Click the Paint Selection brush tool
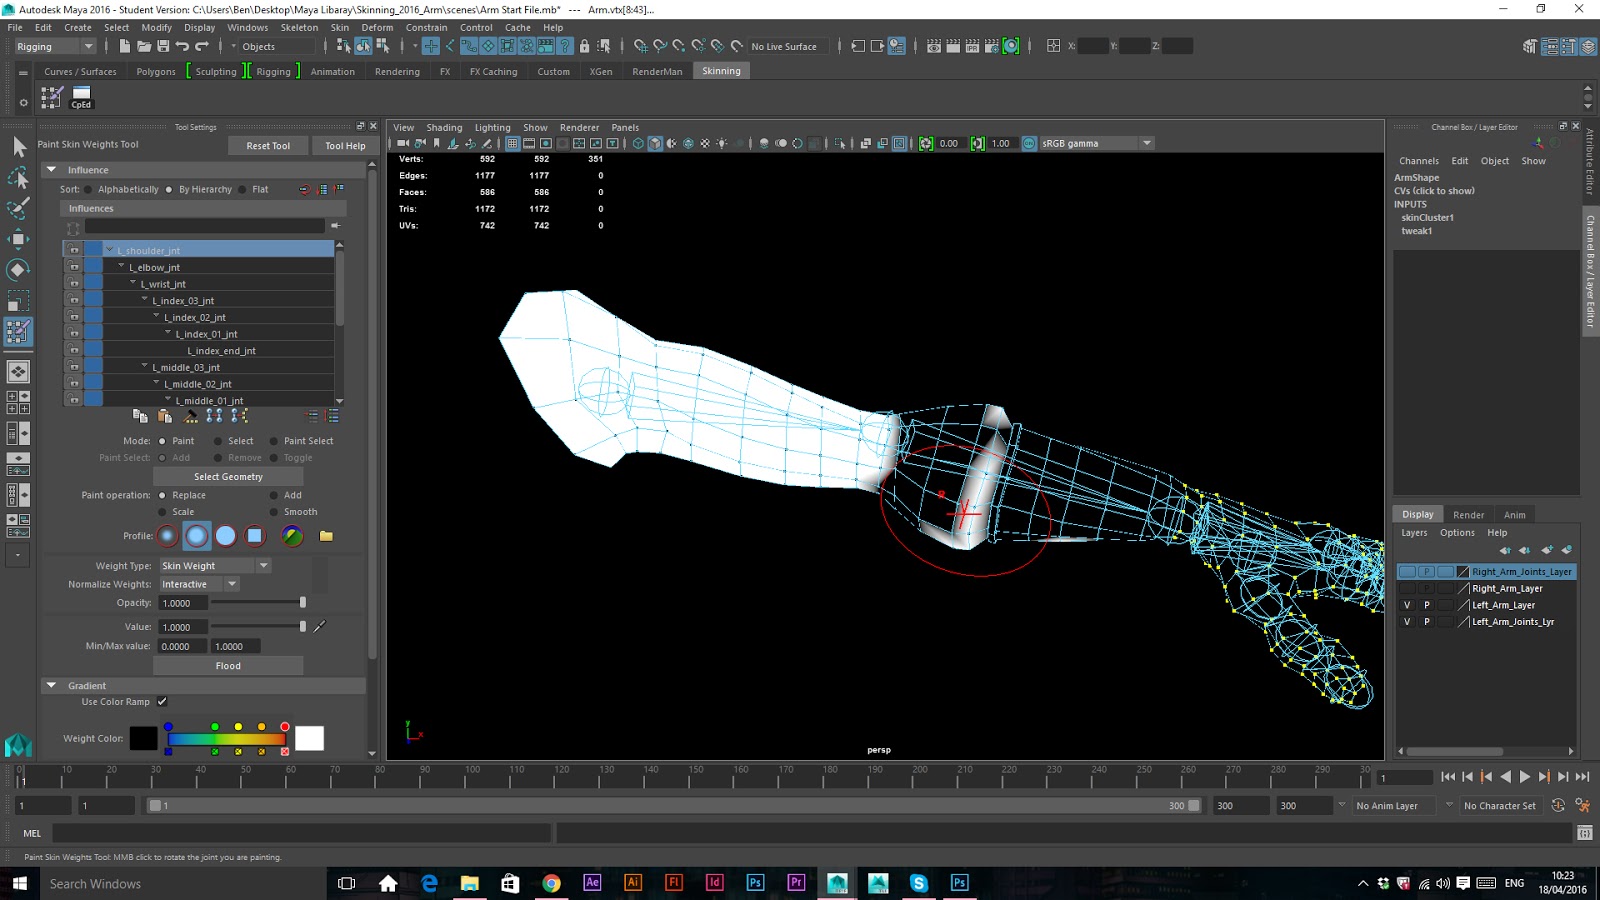 coord(18,208)
